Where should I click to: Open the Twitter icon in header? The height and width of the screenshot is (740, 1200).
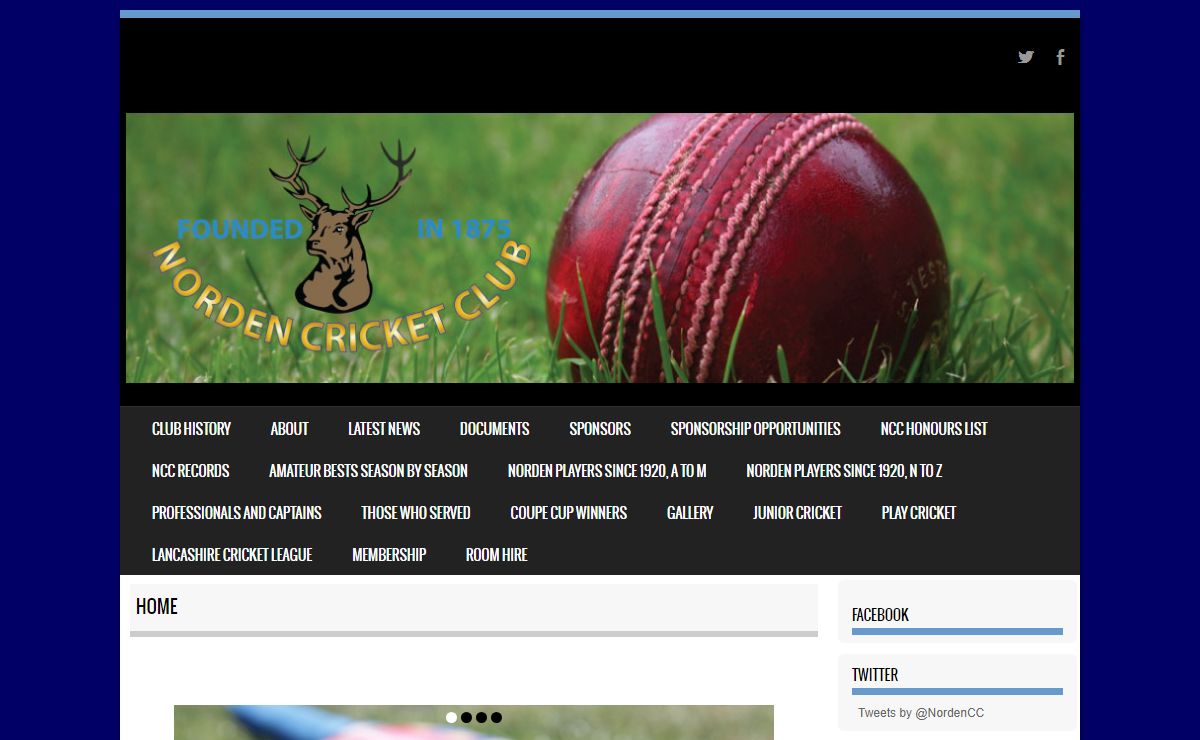pos(1026,57)
